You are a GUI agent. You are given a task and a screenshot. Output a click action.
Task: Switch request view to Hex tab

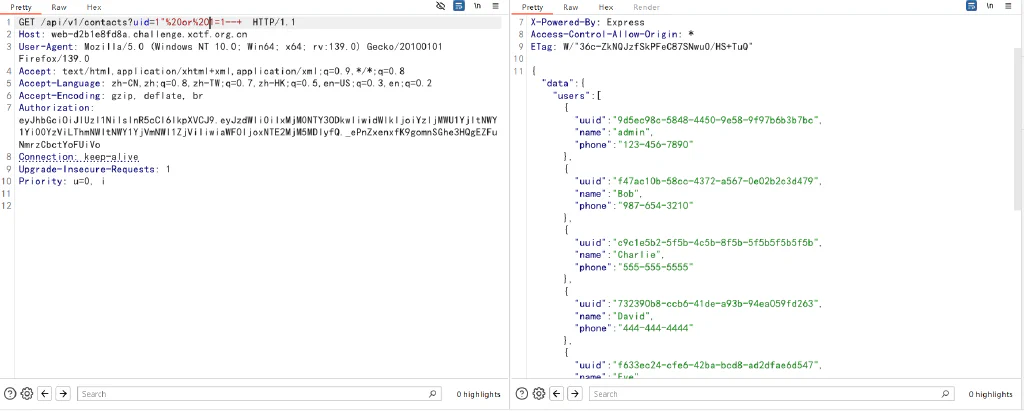click(93, 7)
